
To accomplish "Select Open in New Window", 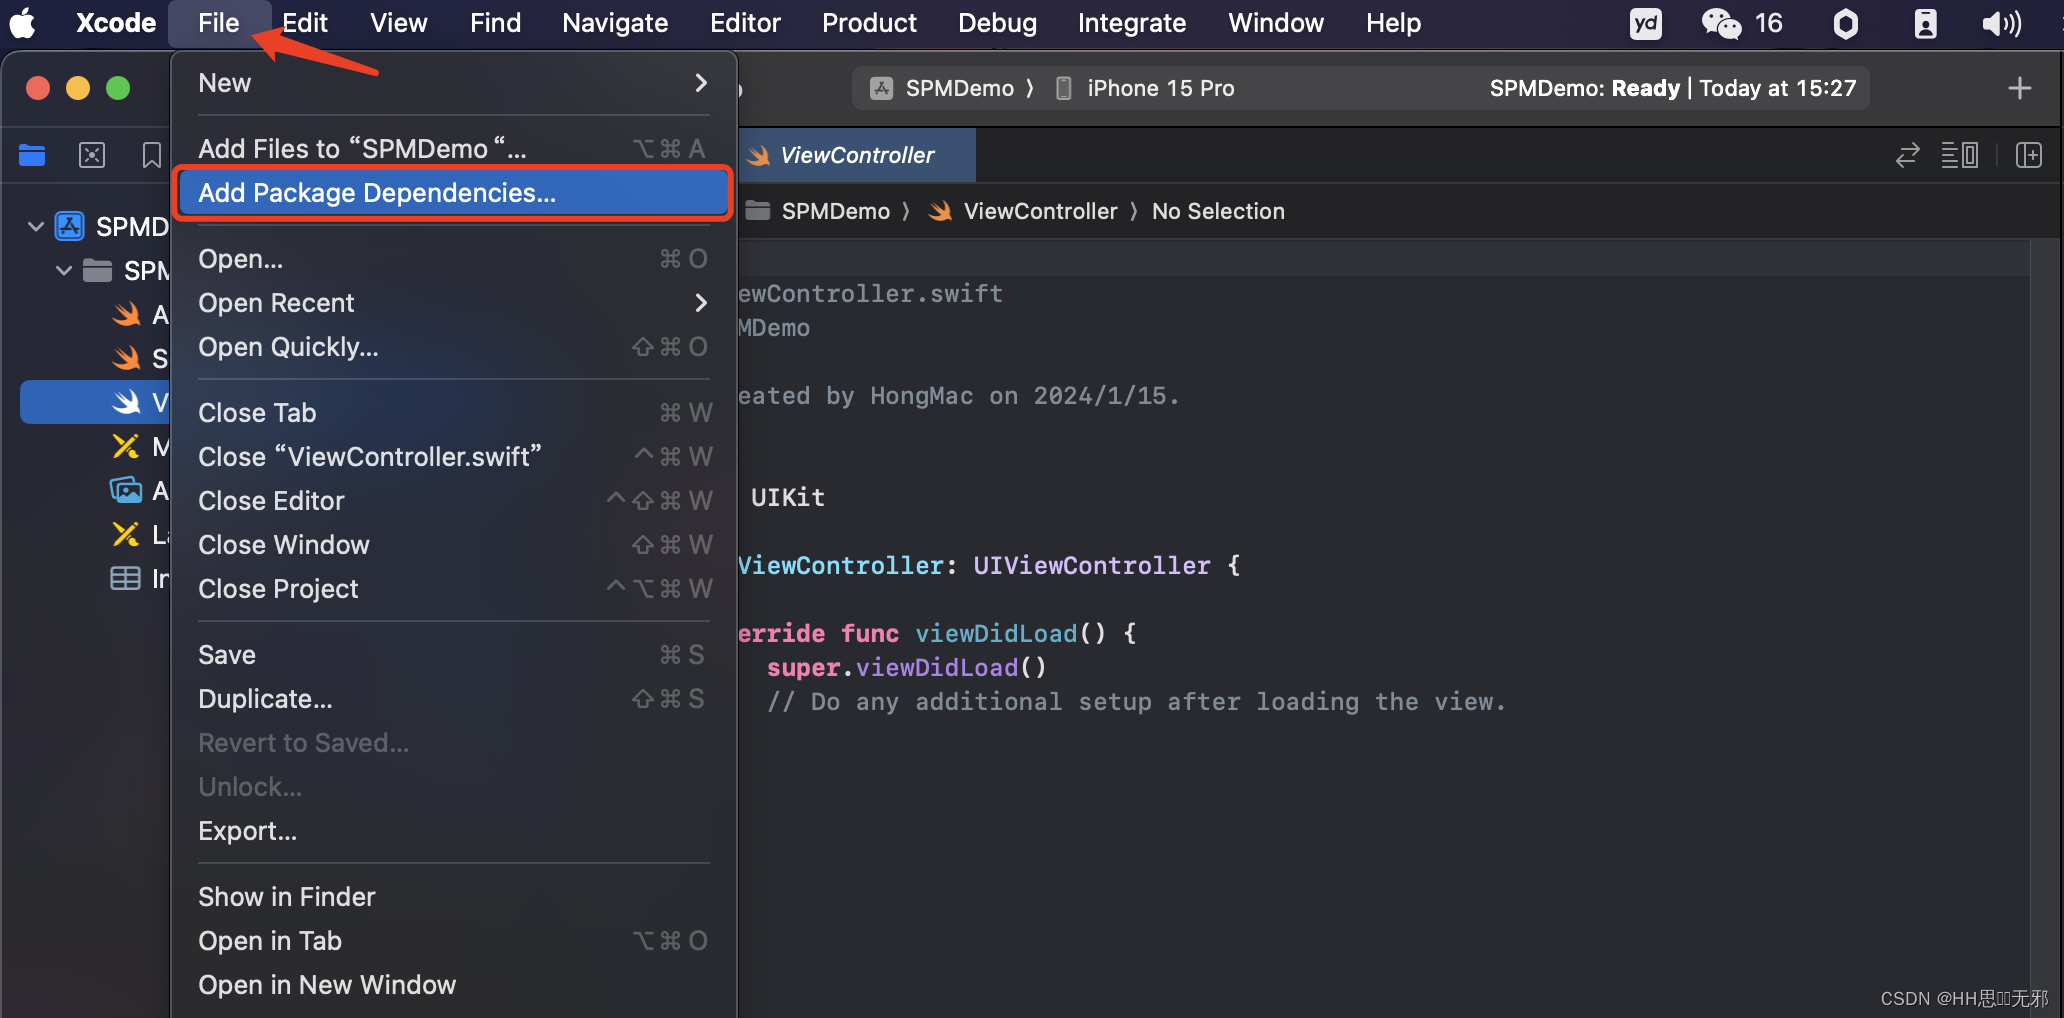I will pyautogui.click(x=454, y=985).
